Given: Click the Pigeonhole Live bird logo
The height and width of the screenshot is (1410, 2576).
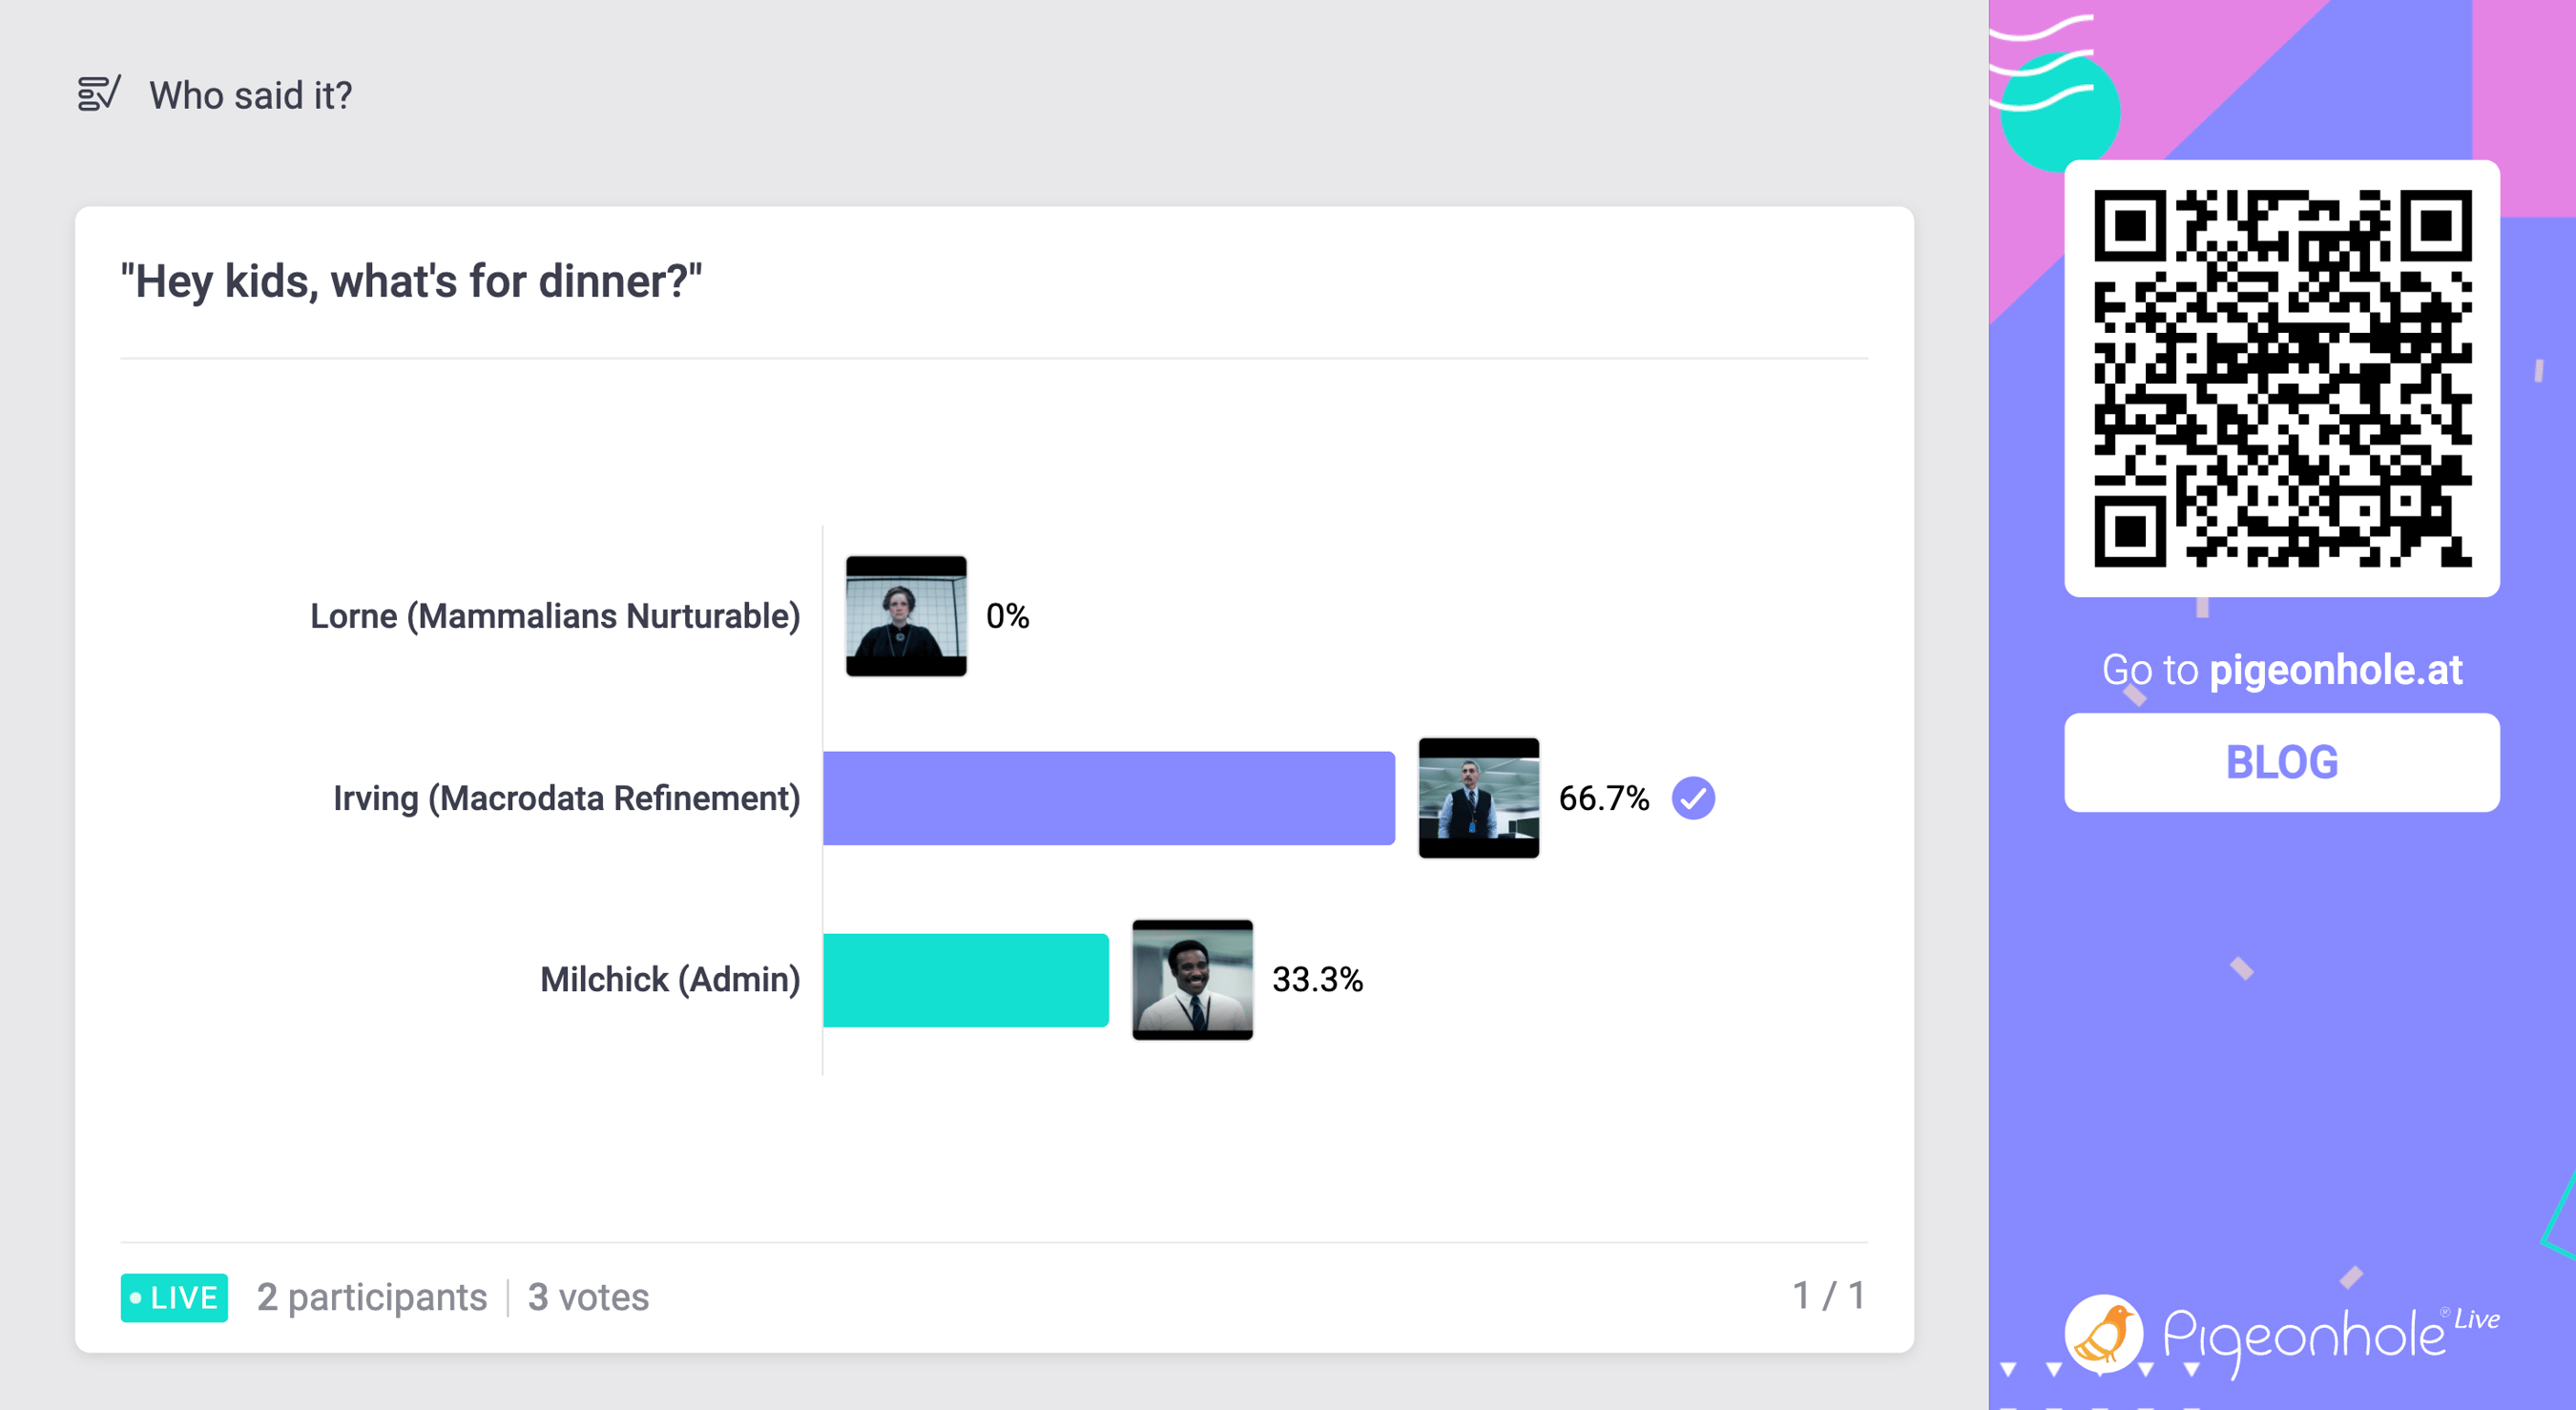Looking at the screenshot, I should pos(2104,1334).
